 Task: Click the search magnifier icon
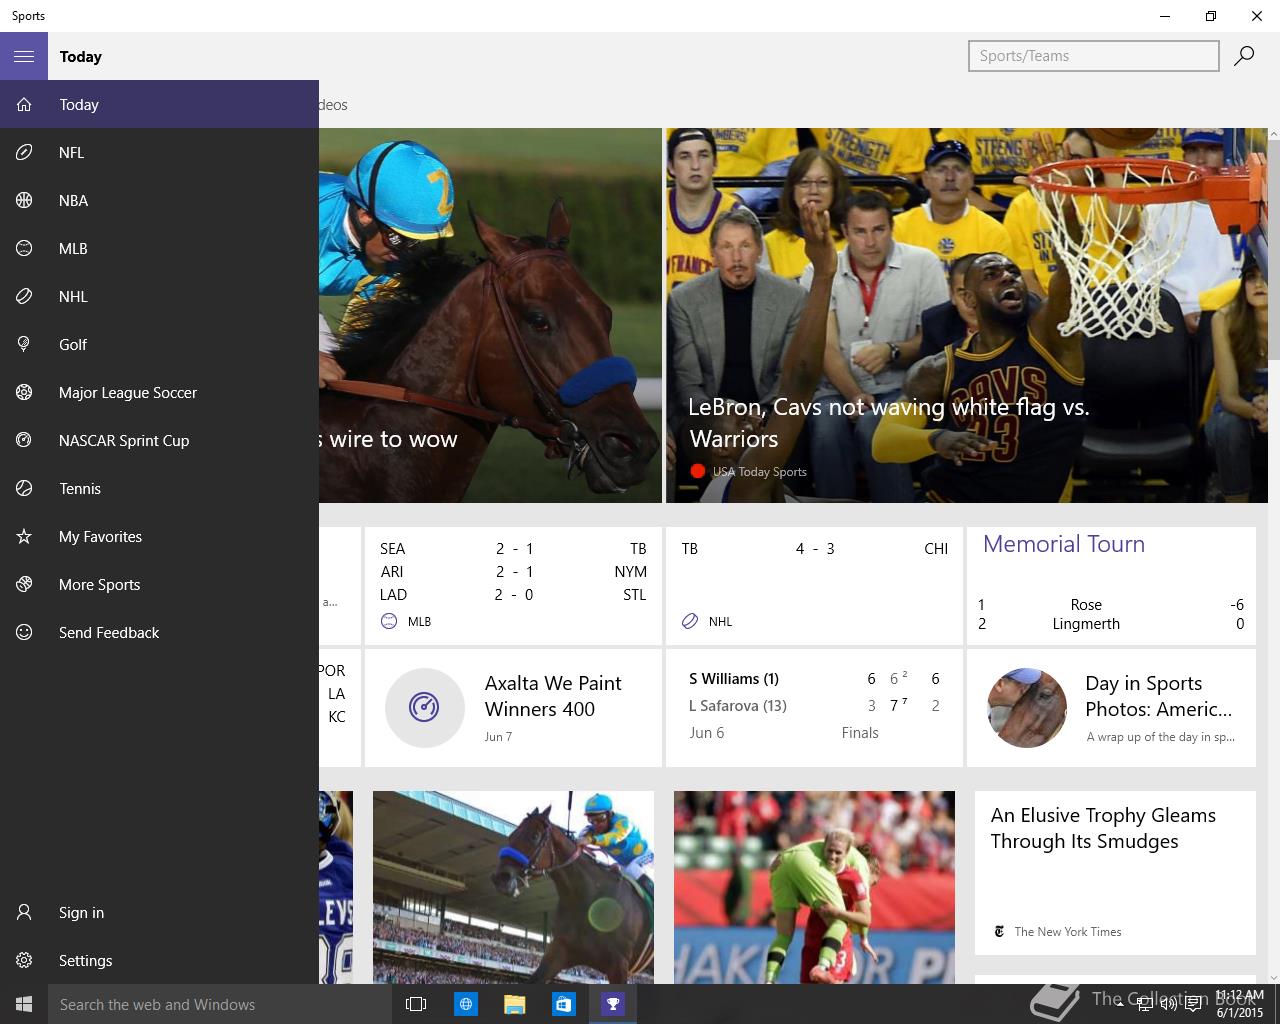(x=1244, y=56)
